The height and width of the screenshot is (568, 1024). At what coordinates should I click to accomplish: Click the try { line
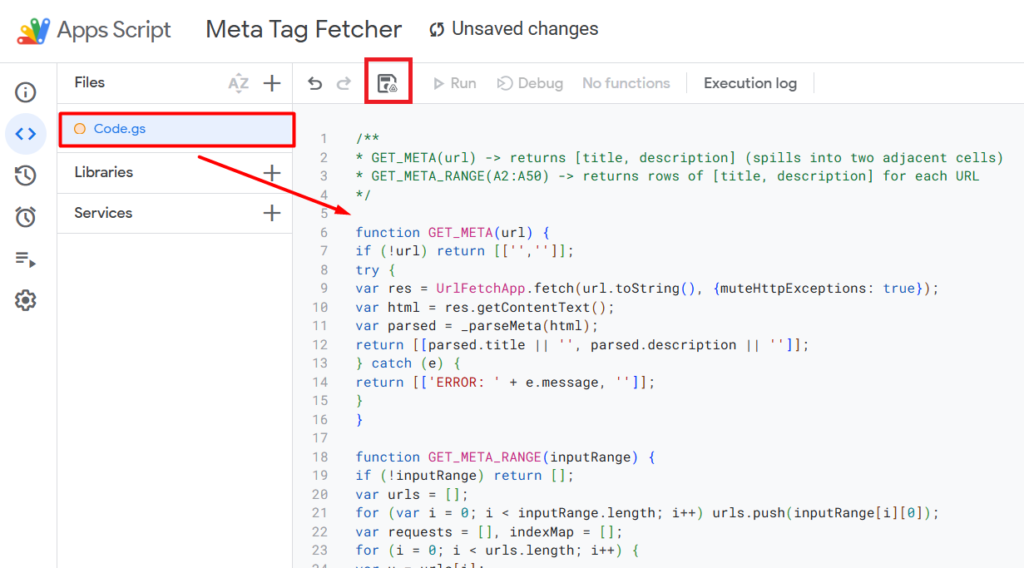coord(376,270)
